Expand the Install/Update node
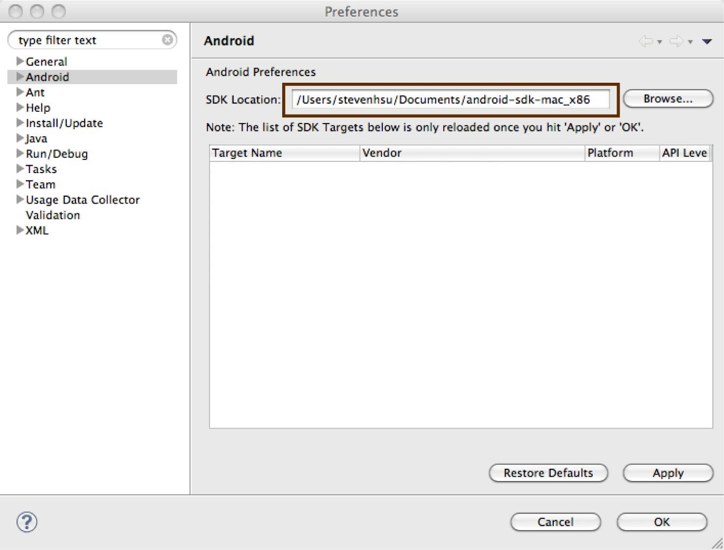The height and width of the screenshot is (550, 724). [20, 122]
